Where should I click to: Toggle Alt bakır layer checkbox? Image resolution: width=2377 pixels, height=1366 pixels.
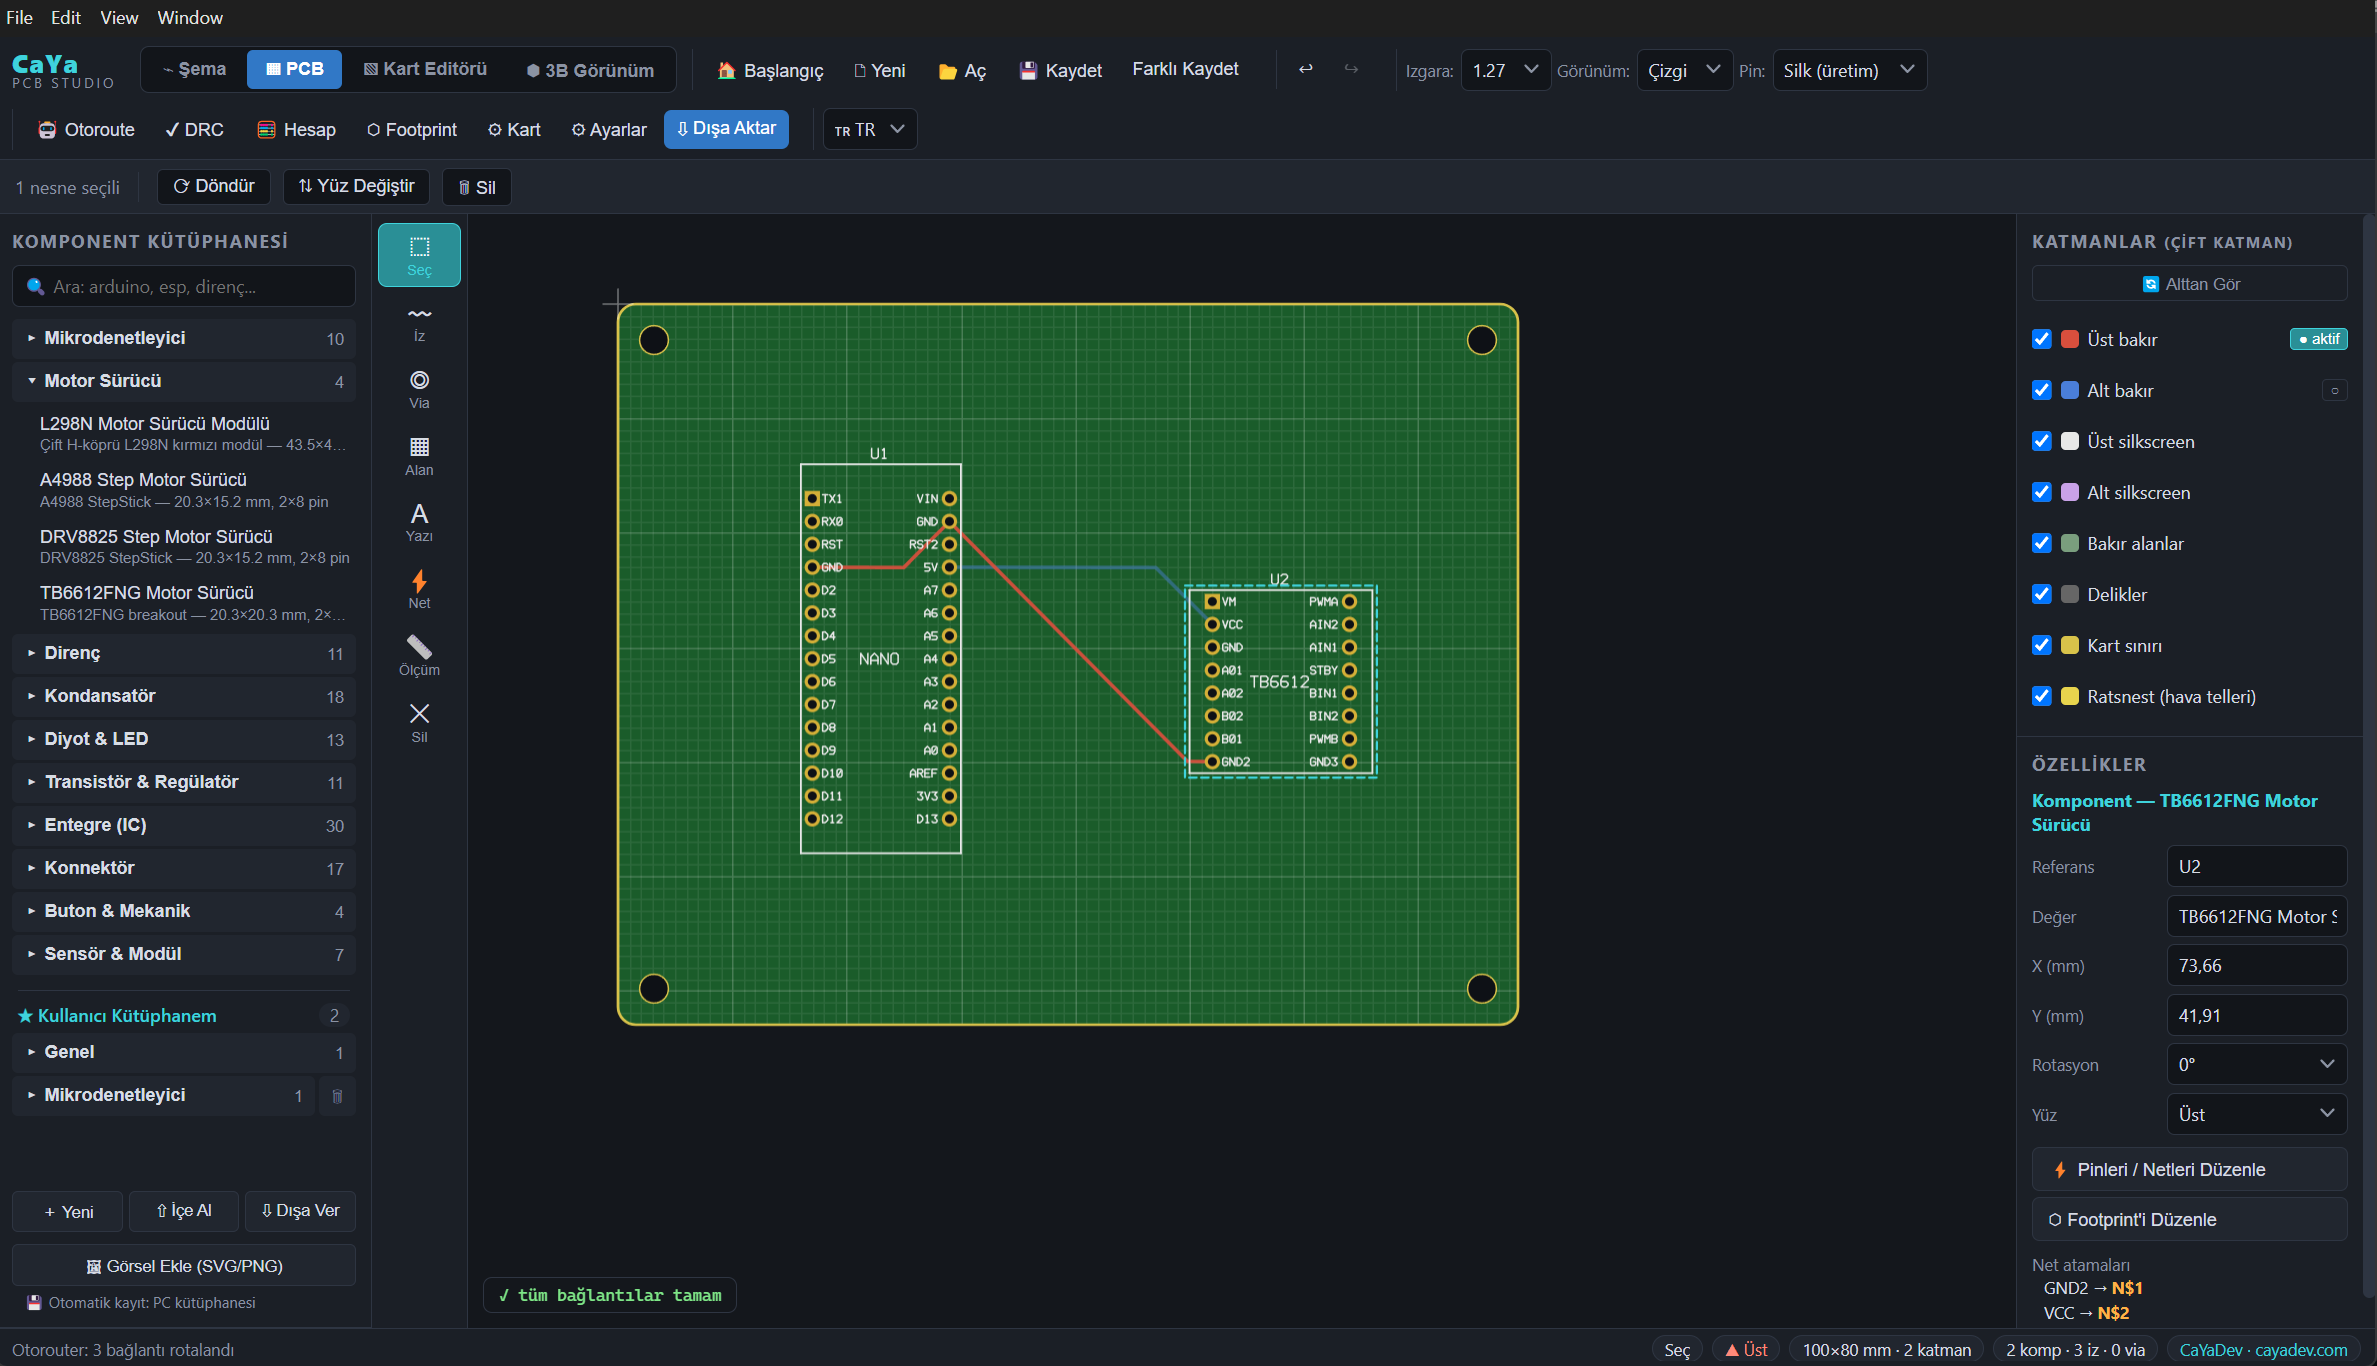(2042, 390)
